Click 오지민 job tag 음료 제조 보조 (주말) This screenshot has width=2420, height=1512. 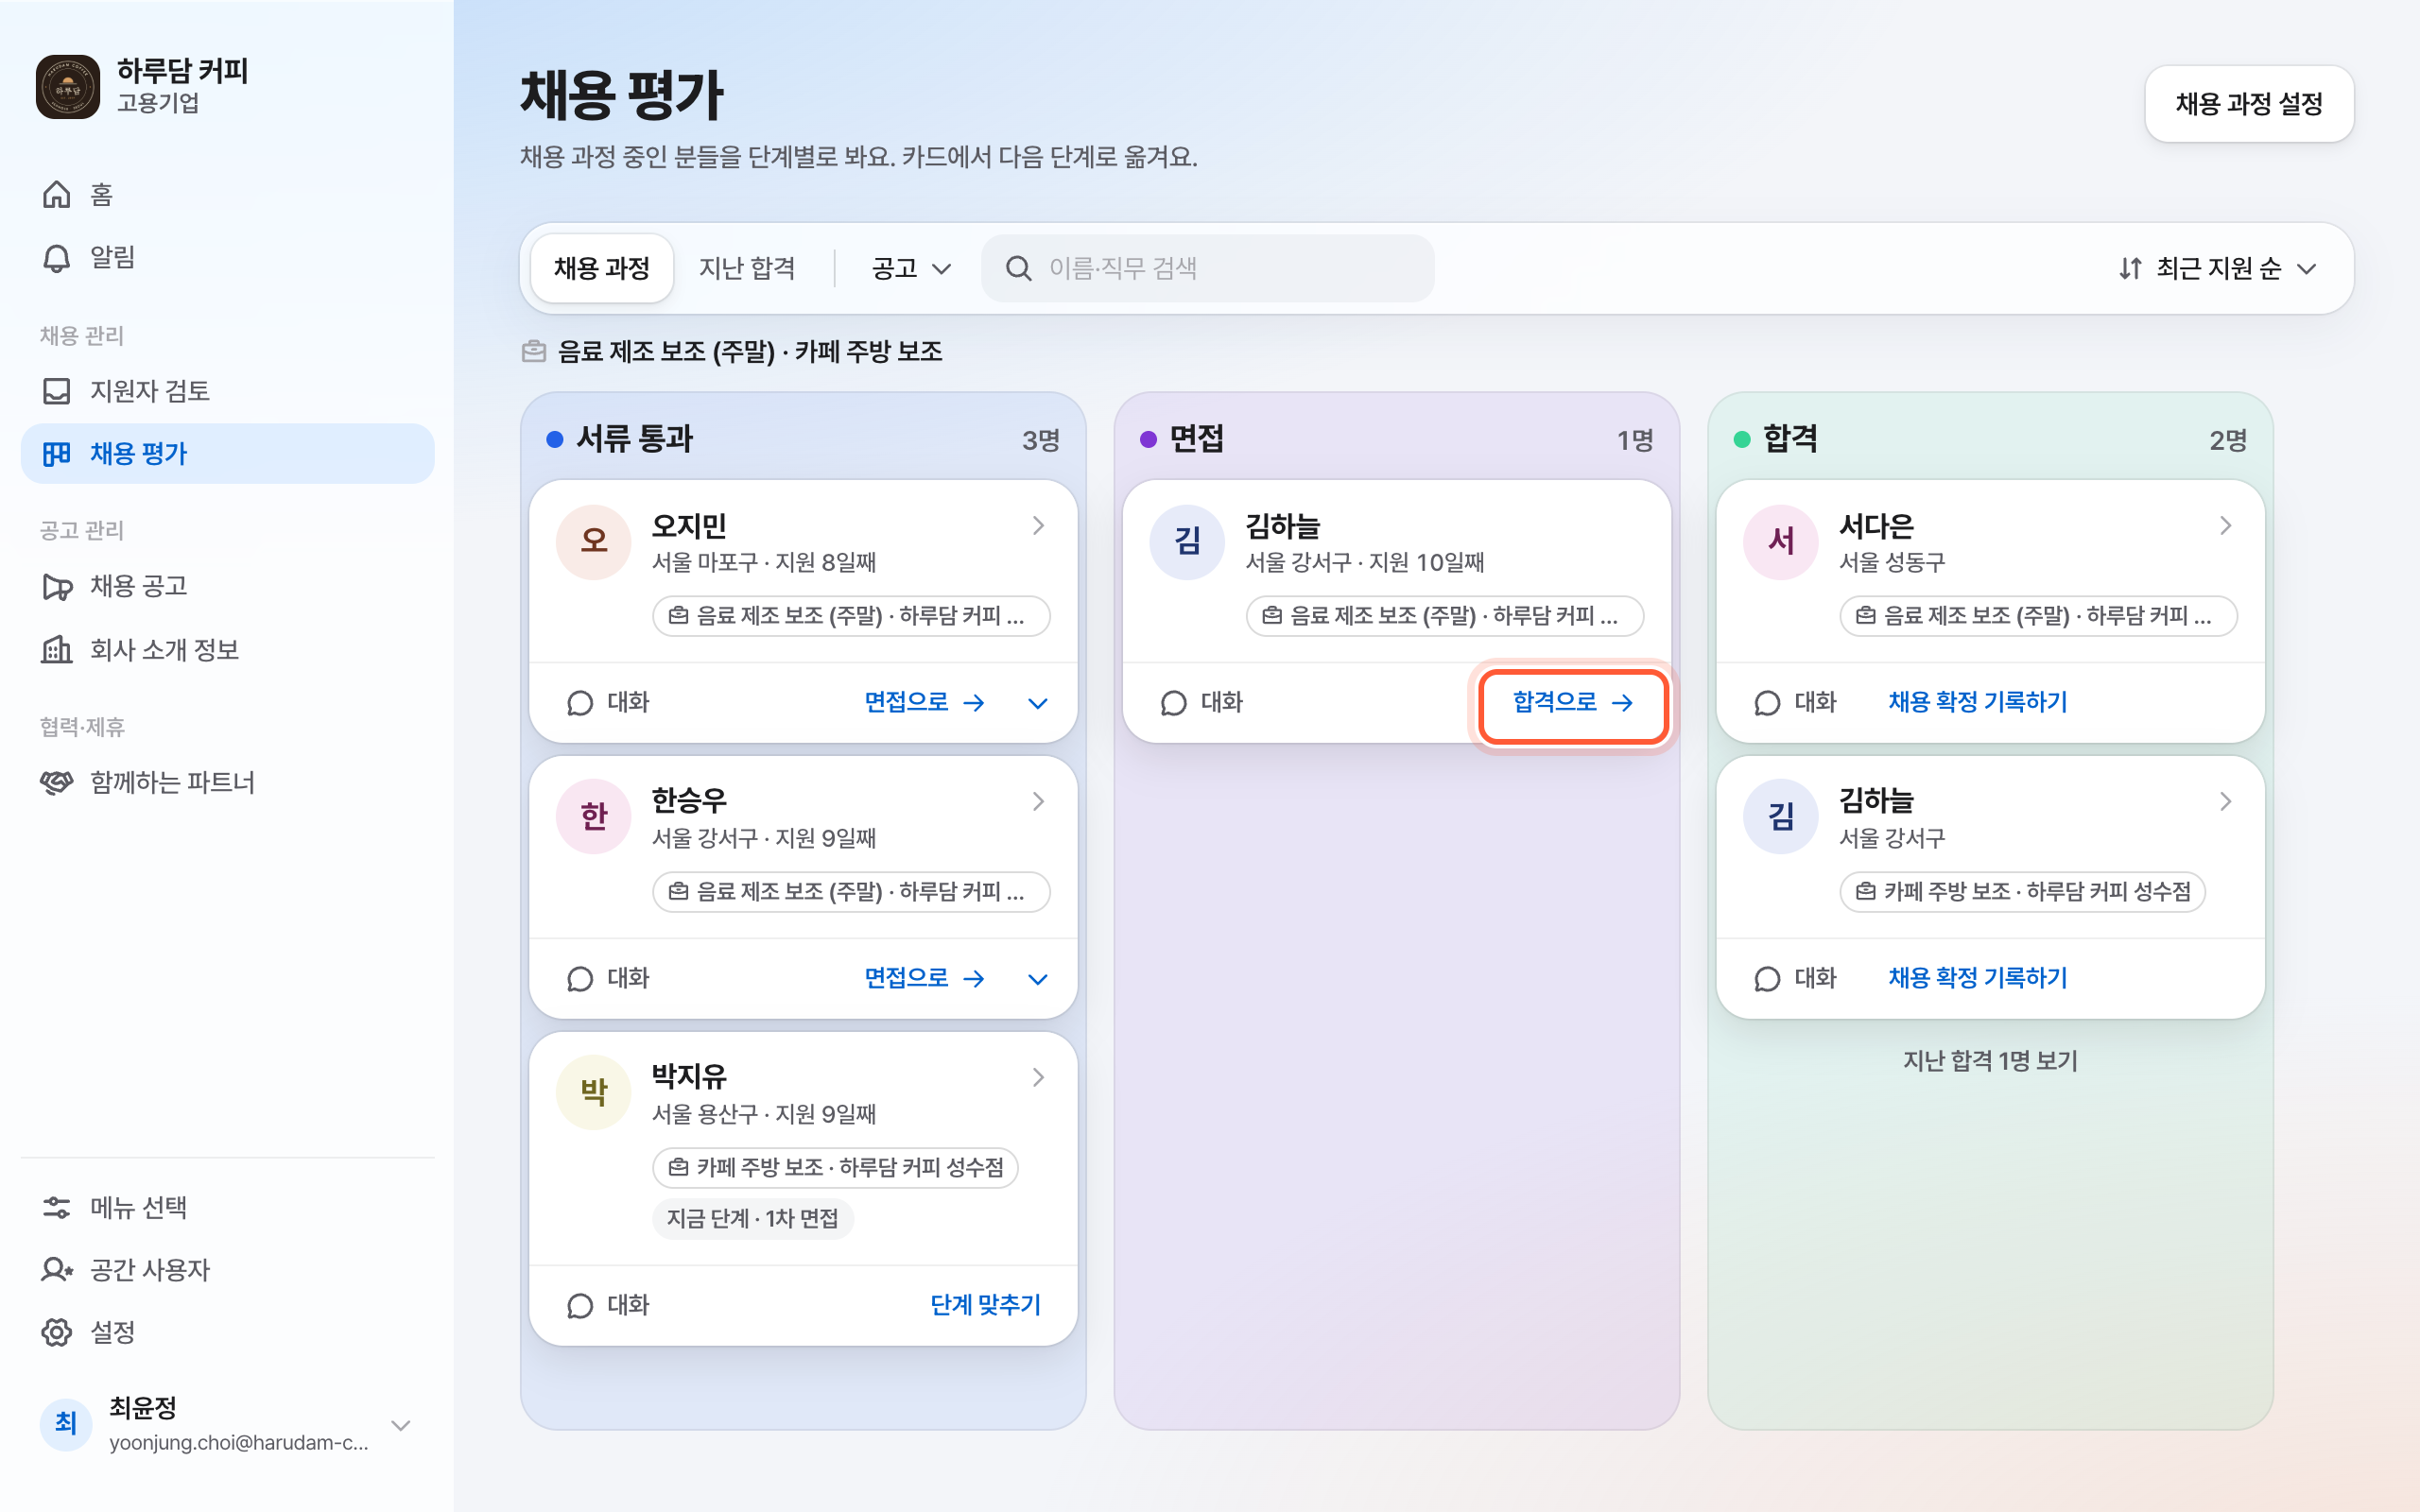851,616
